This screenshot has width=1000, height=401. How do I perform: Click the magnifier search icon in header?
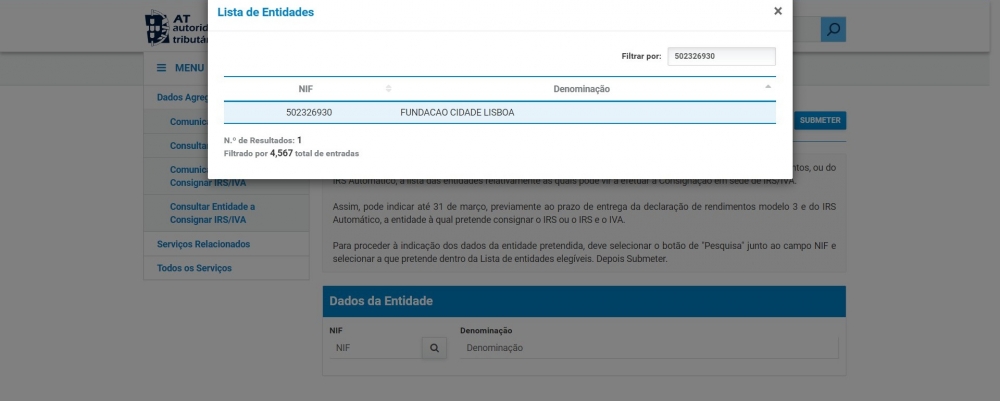pyautogui.click(x=833, y=29)
